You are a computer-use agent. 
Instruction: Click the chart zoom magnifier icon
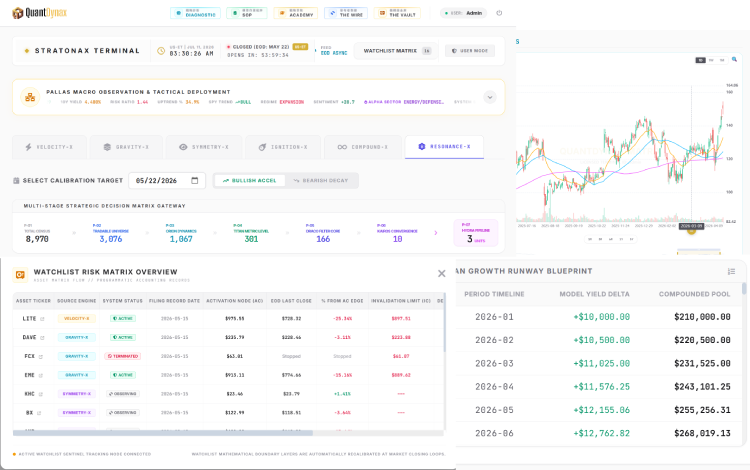point(734,60)
